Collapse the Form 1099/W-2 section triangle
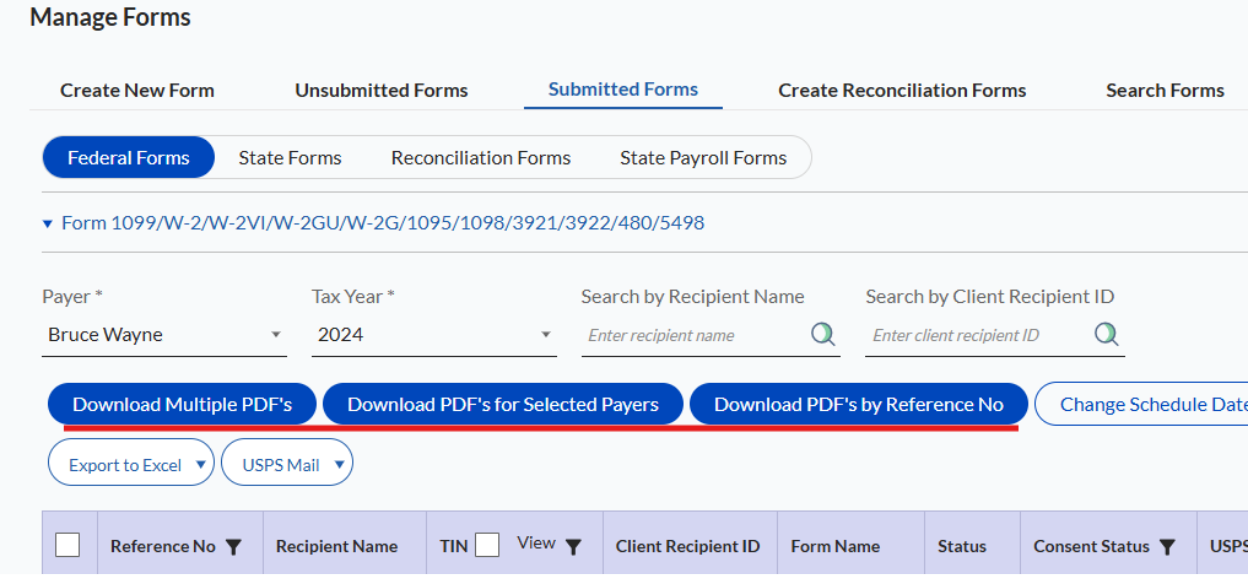The width and height of the screenshot is (1248, 576). tap(47, 223)
